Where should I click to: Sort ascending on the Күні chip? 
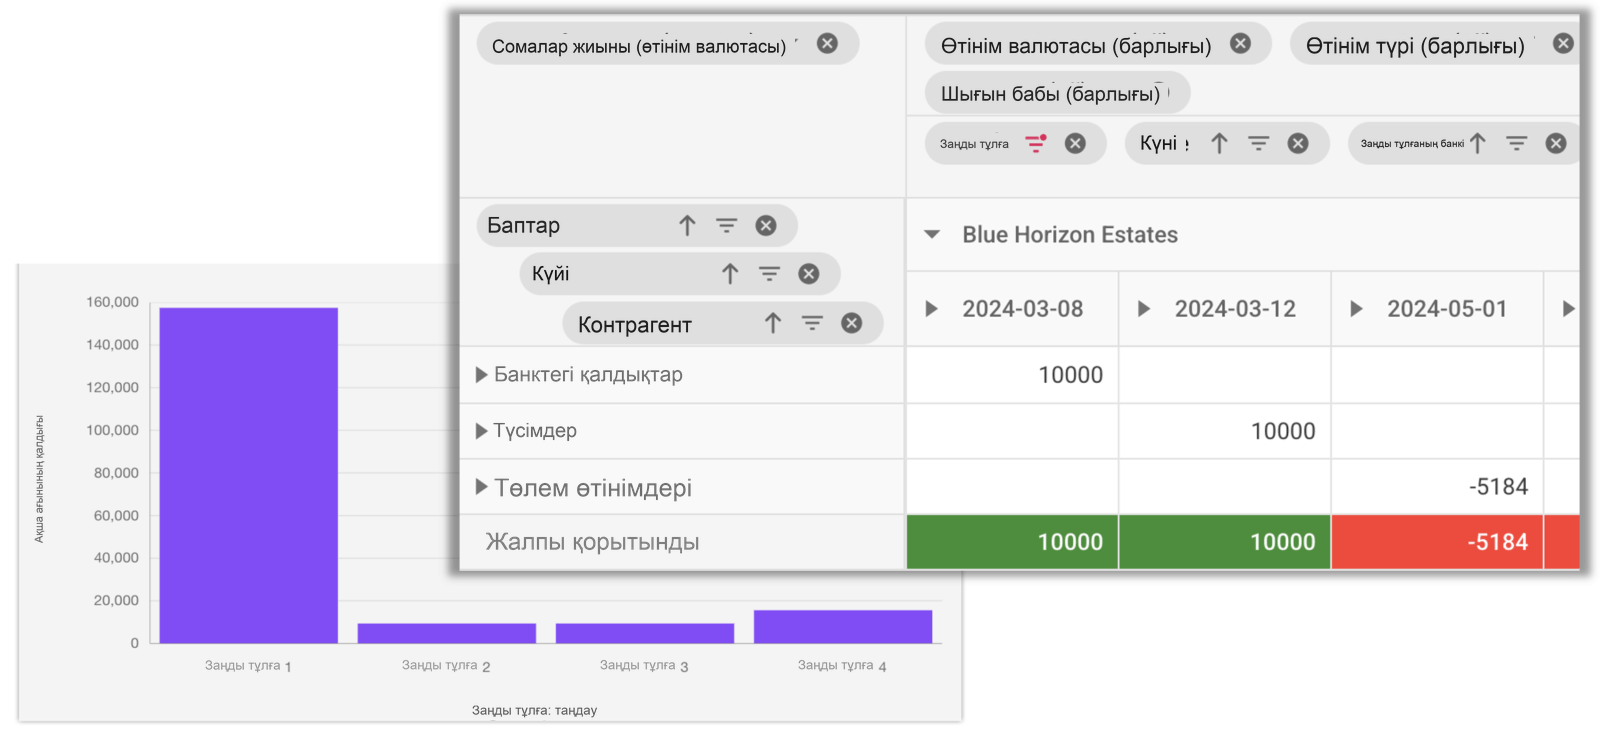click(x=1219, y=143)
